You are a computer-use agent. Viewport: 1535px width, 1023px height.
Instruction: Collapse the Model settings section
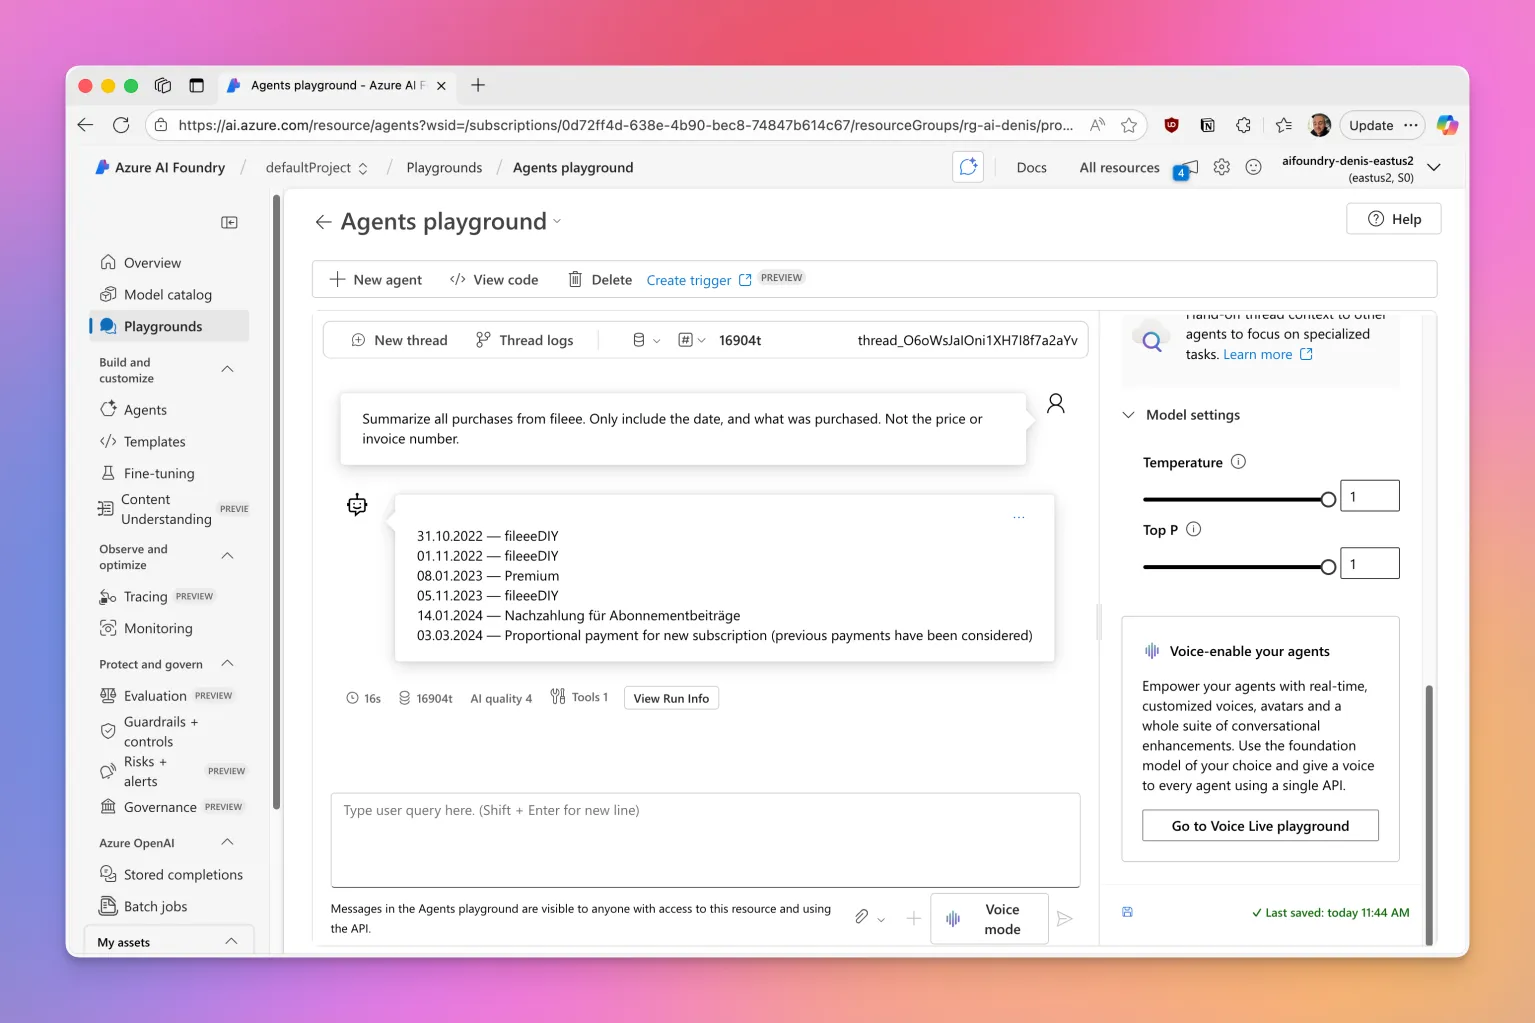(1128, 415)
